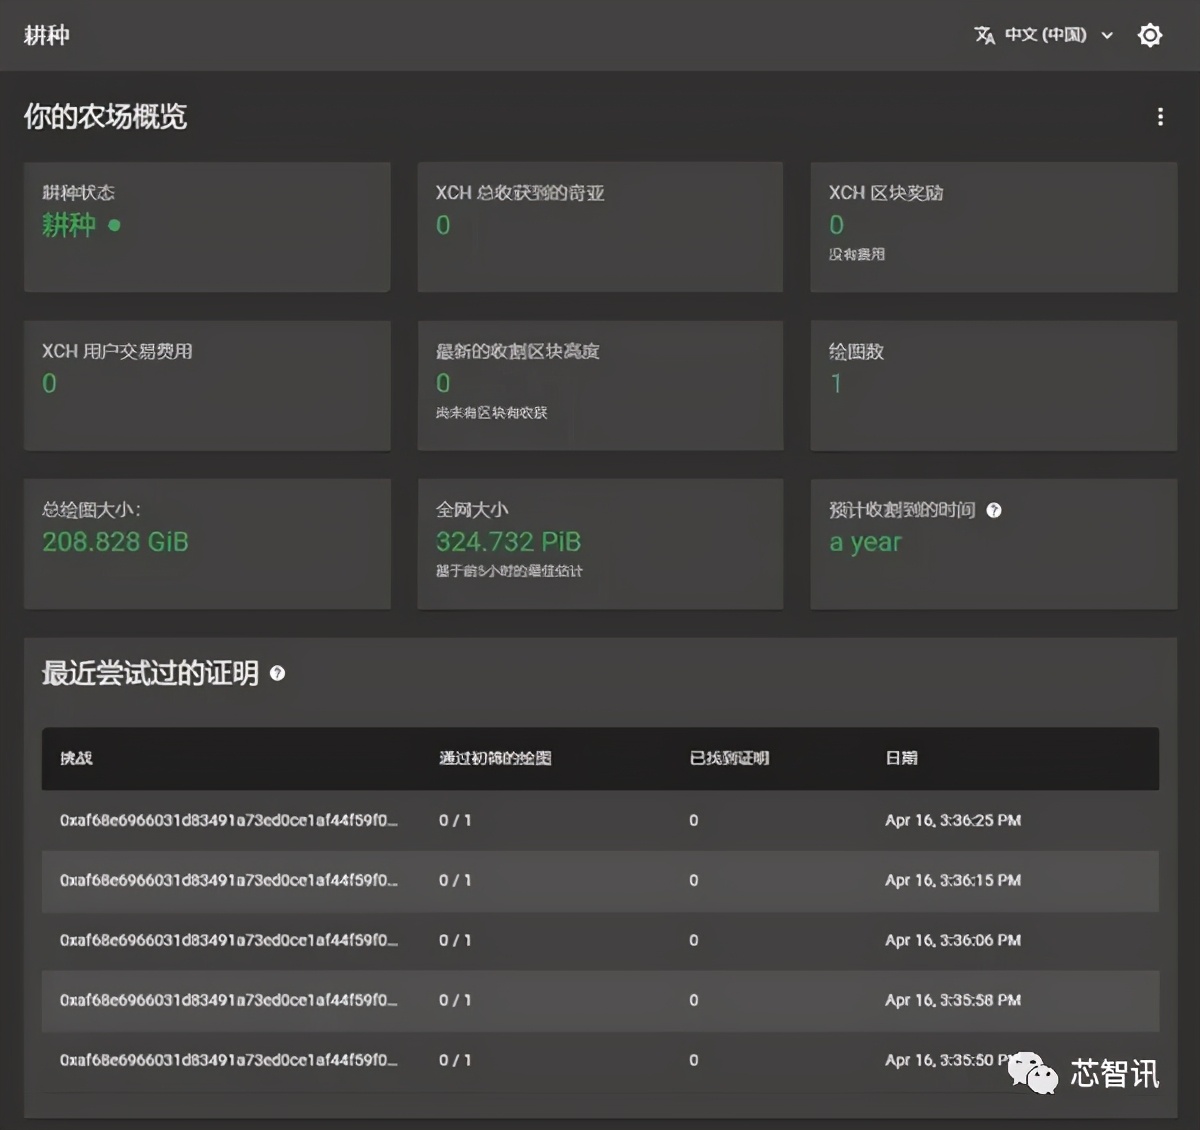Viewport: 1200px width, 1130px height.
Task: Click help icon next to 最近尝试过的证明 heading
Action: coord(277,674)
